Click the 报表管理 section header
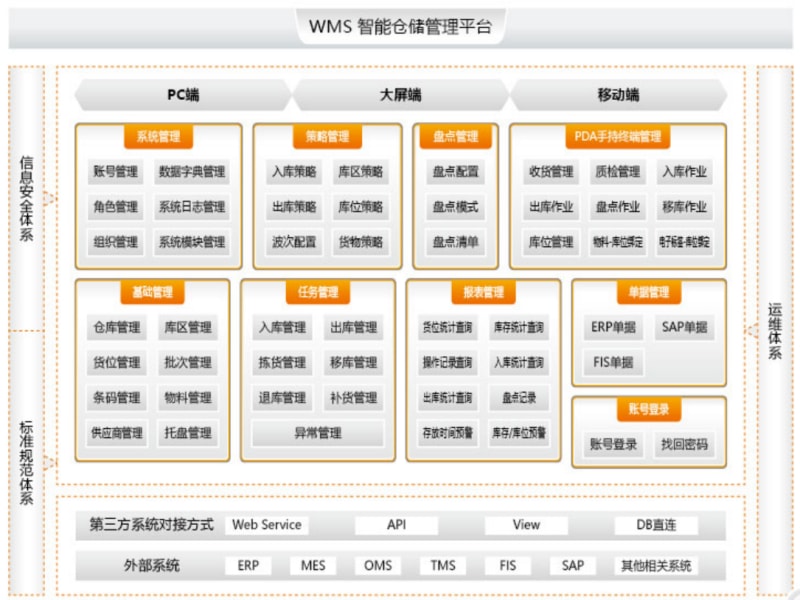 coord(483,293)
